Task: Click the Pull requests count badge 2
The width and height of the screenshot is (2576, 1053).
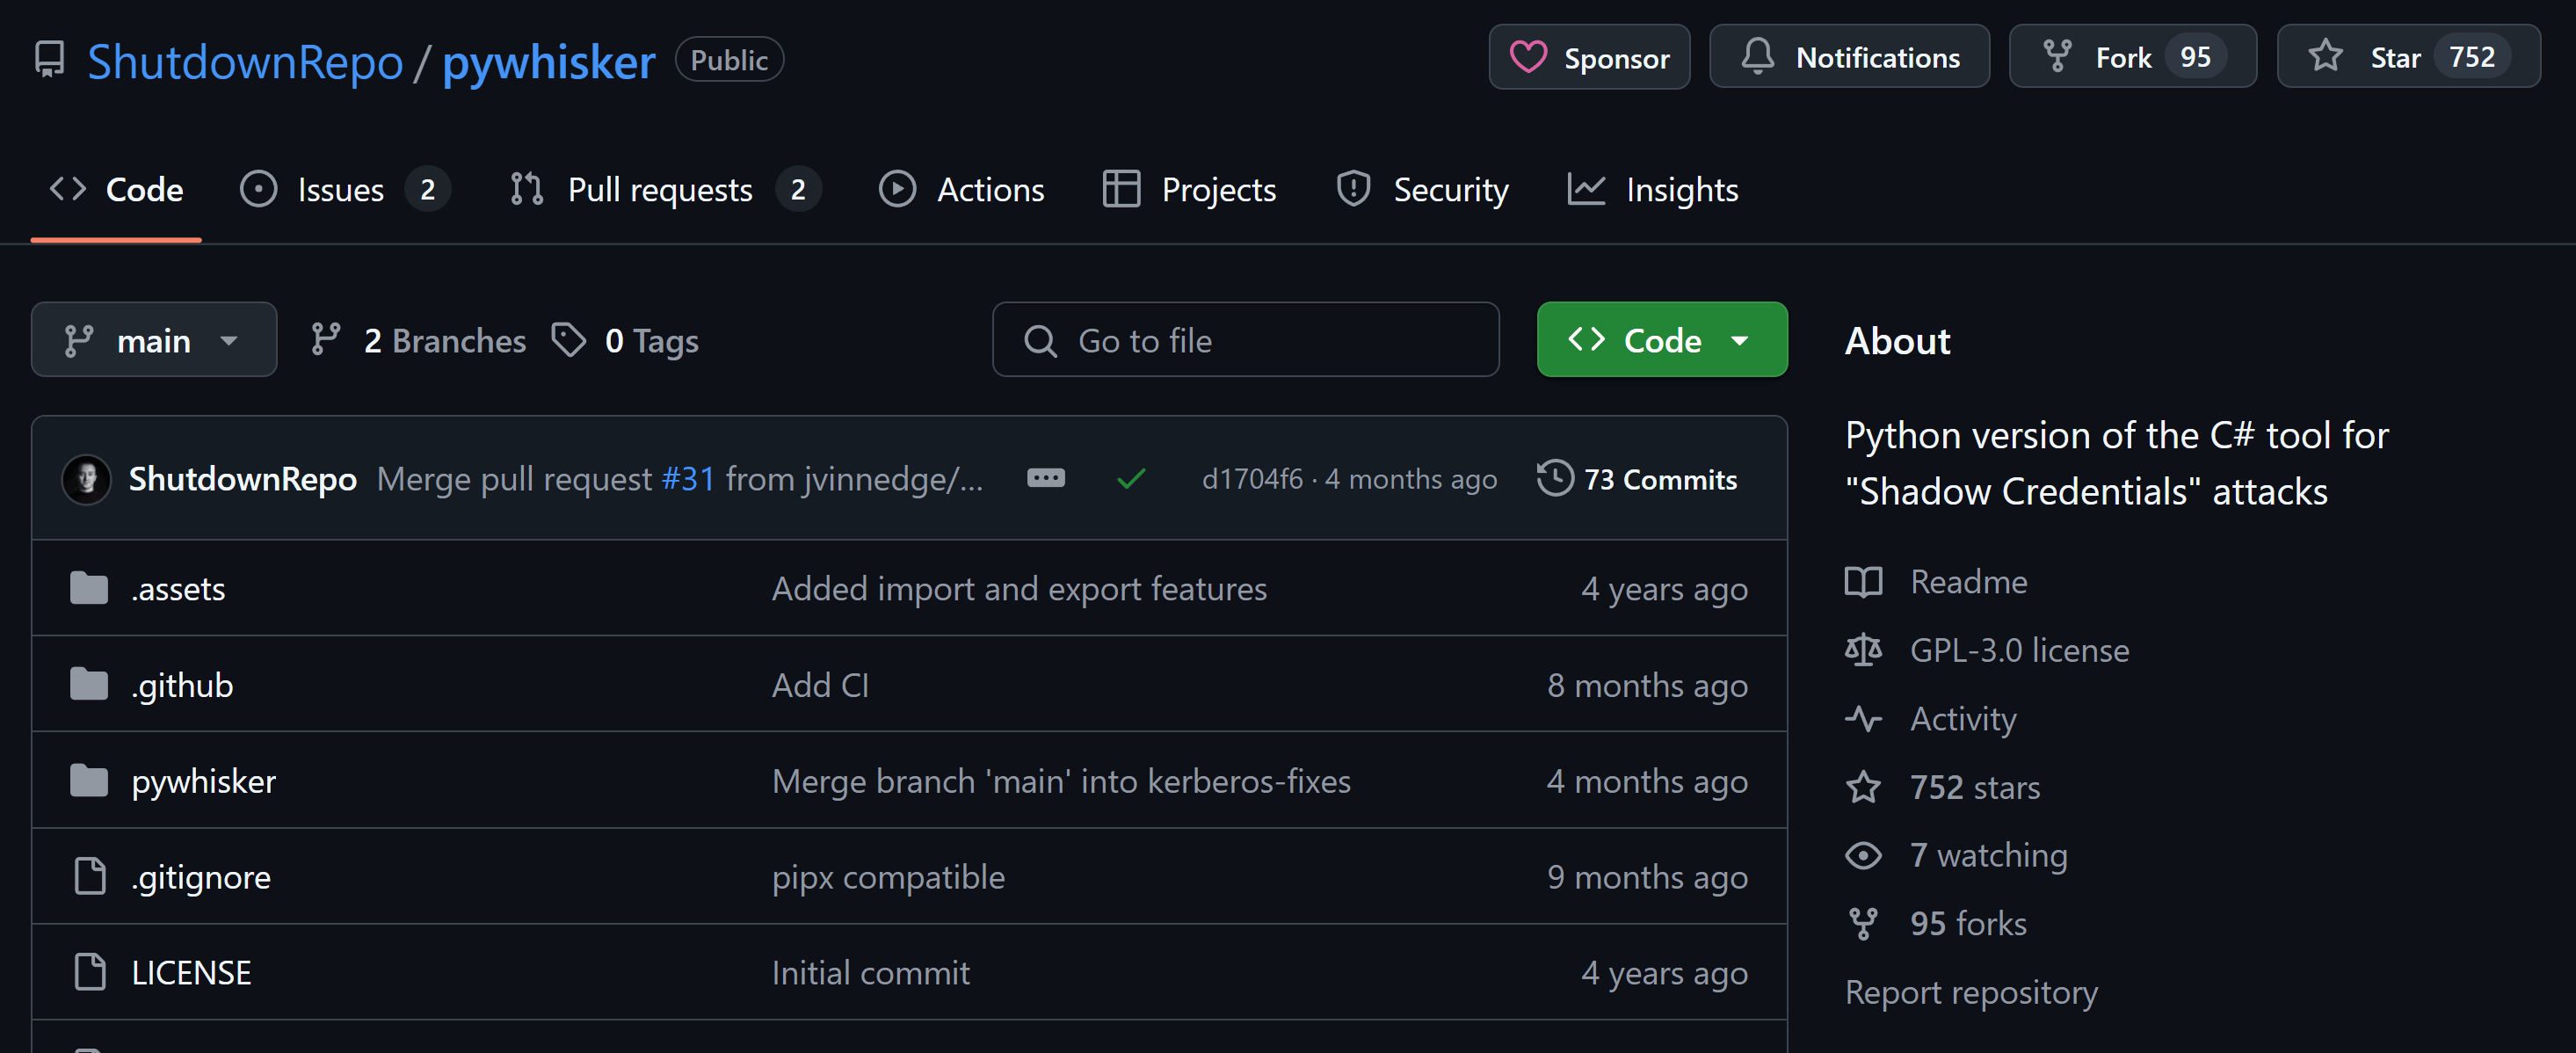Action: (797, 189)
